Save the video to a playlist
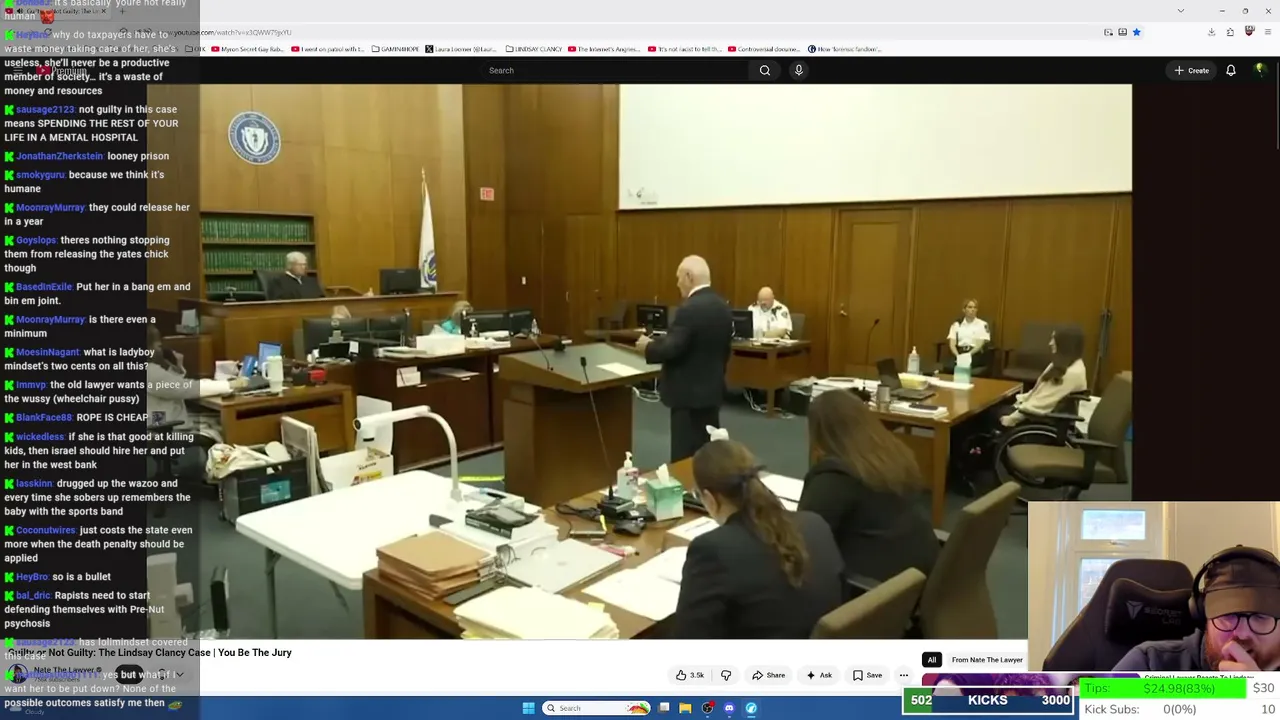Image resolution: width=1280 pixels, height=720 pixels. (x=867, y=675)
